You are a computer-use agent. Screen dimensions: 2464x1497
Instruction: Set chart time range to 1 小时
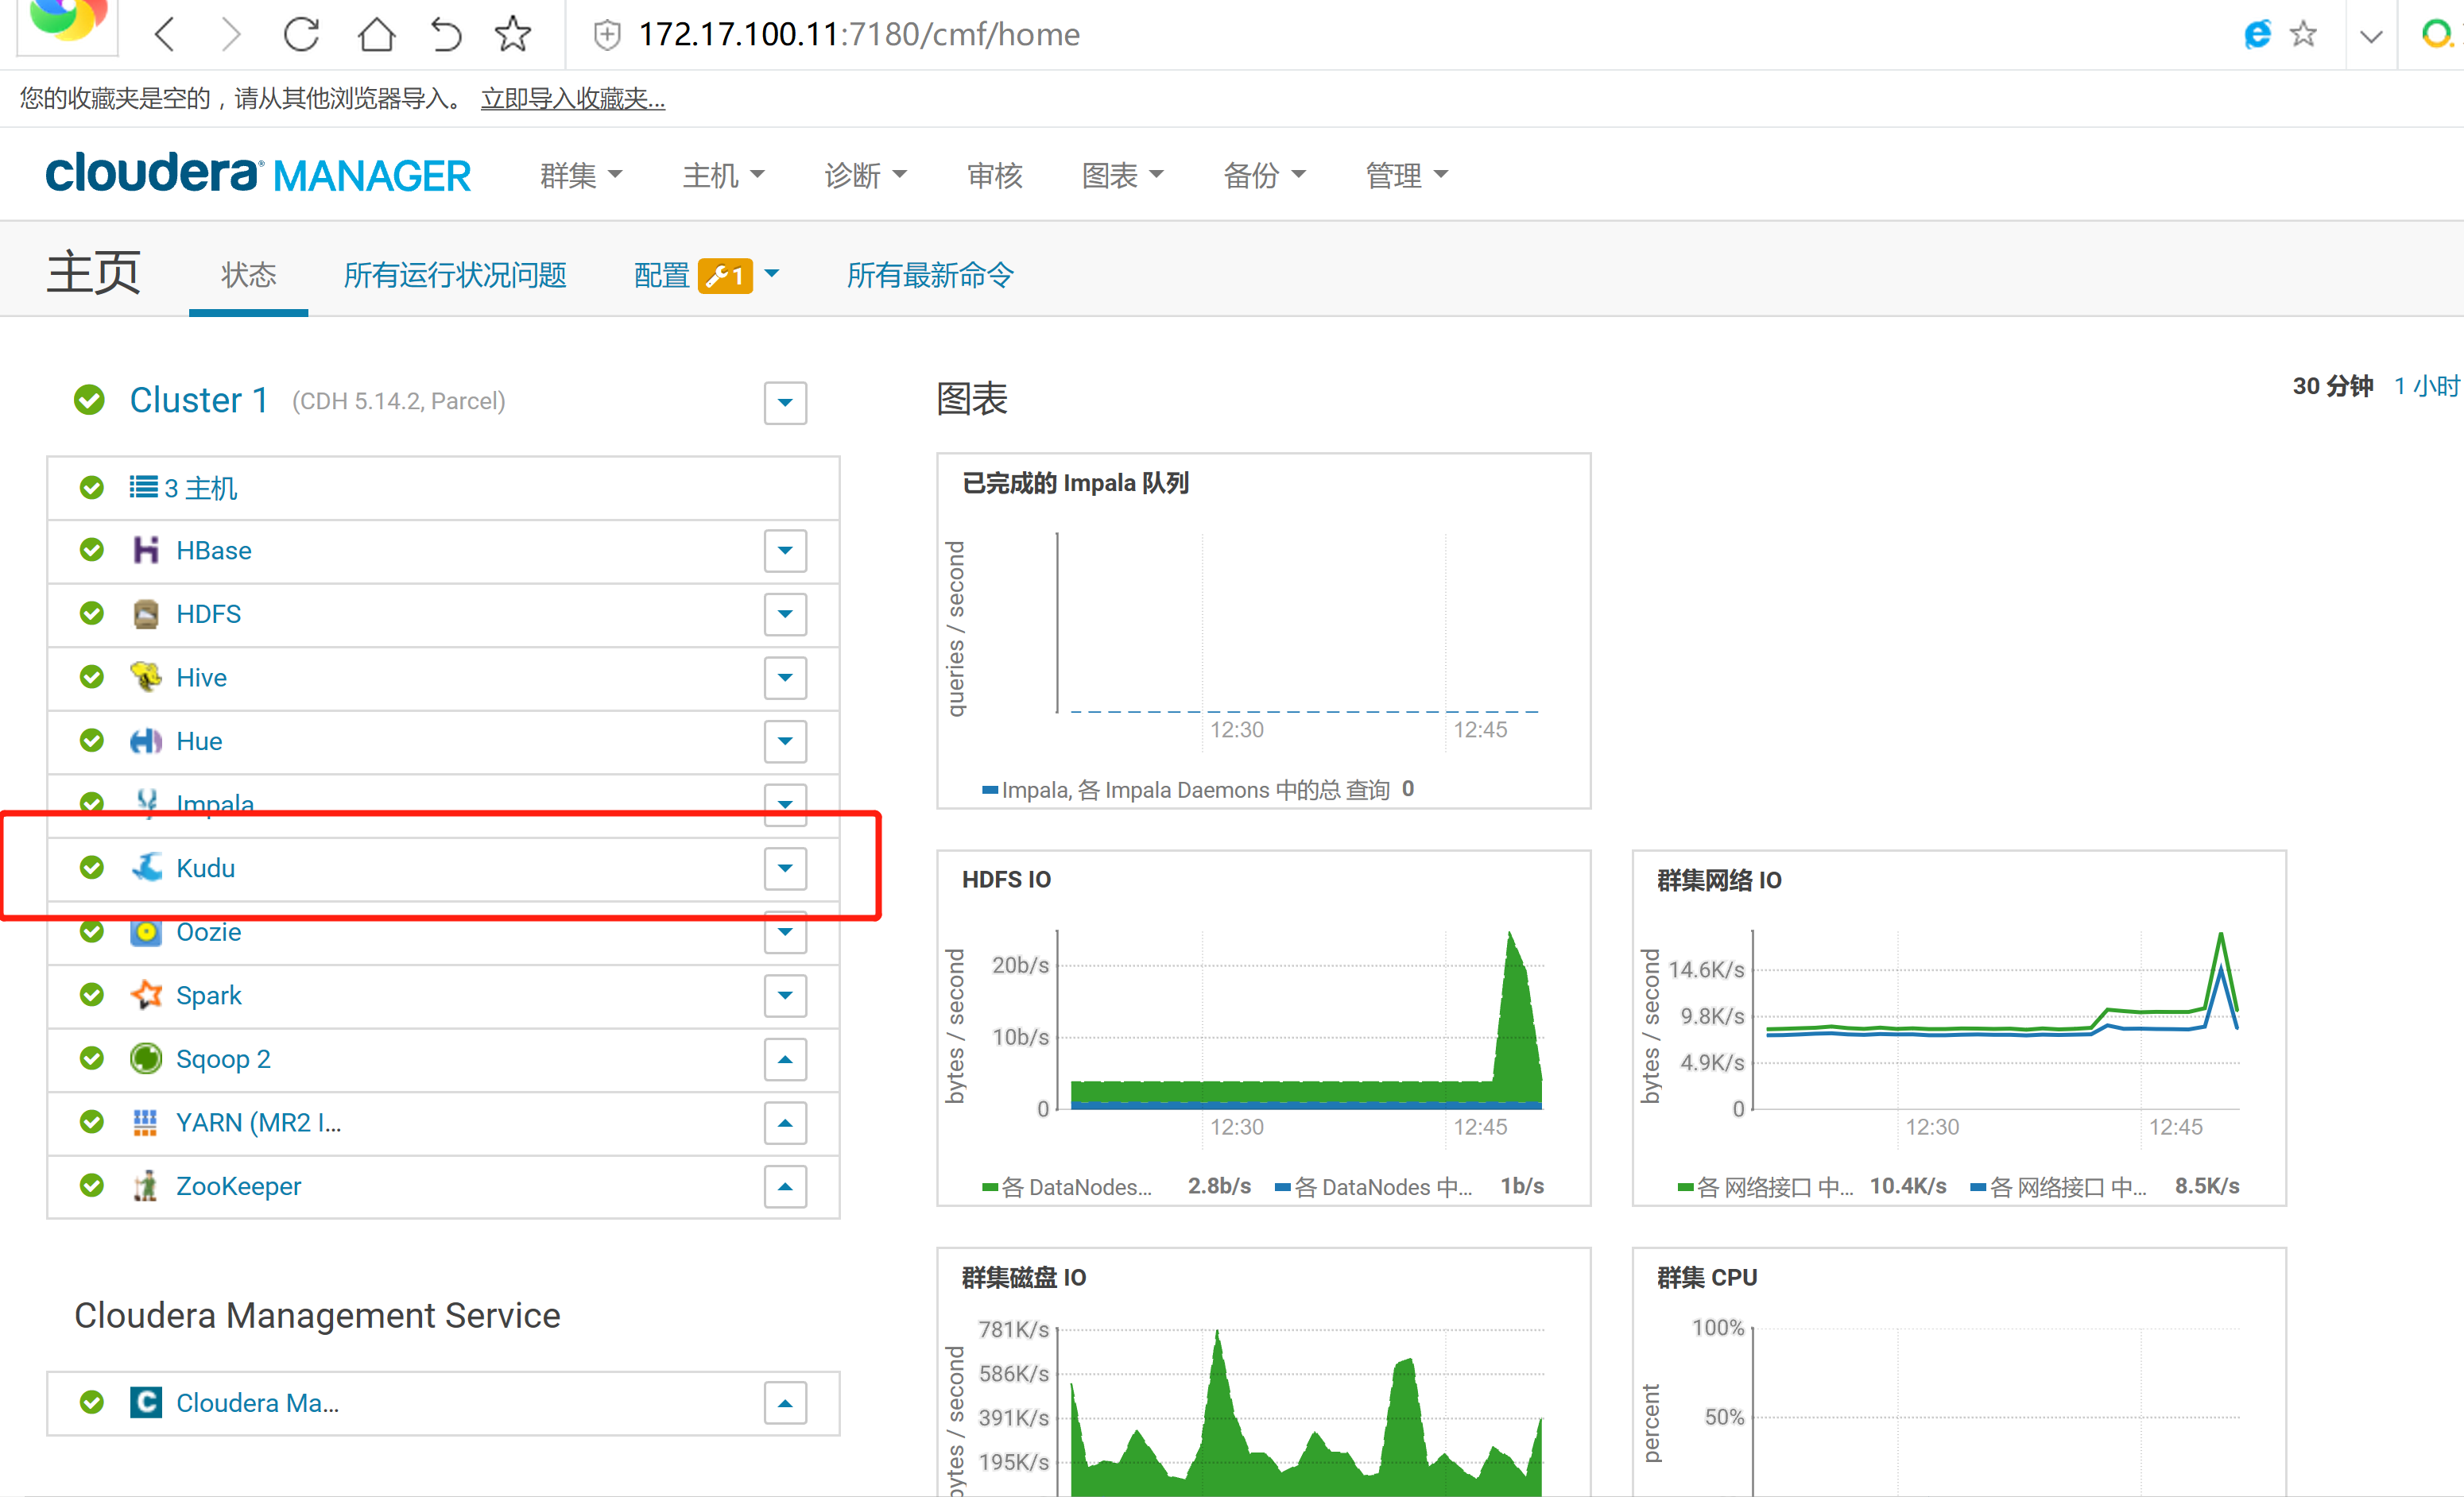pos(2427,386)
